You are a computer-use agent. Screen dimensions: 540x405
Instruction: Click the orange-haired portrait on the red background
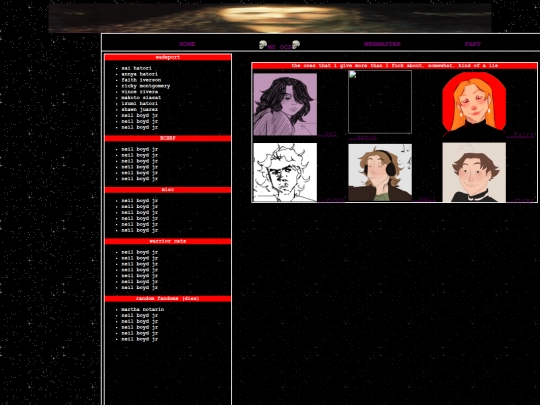pos(474,105)
